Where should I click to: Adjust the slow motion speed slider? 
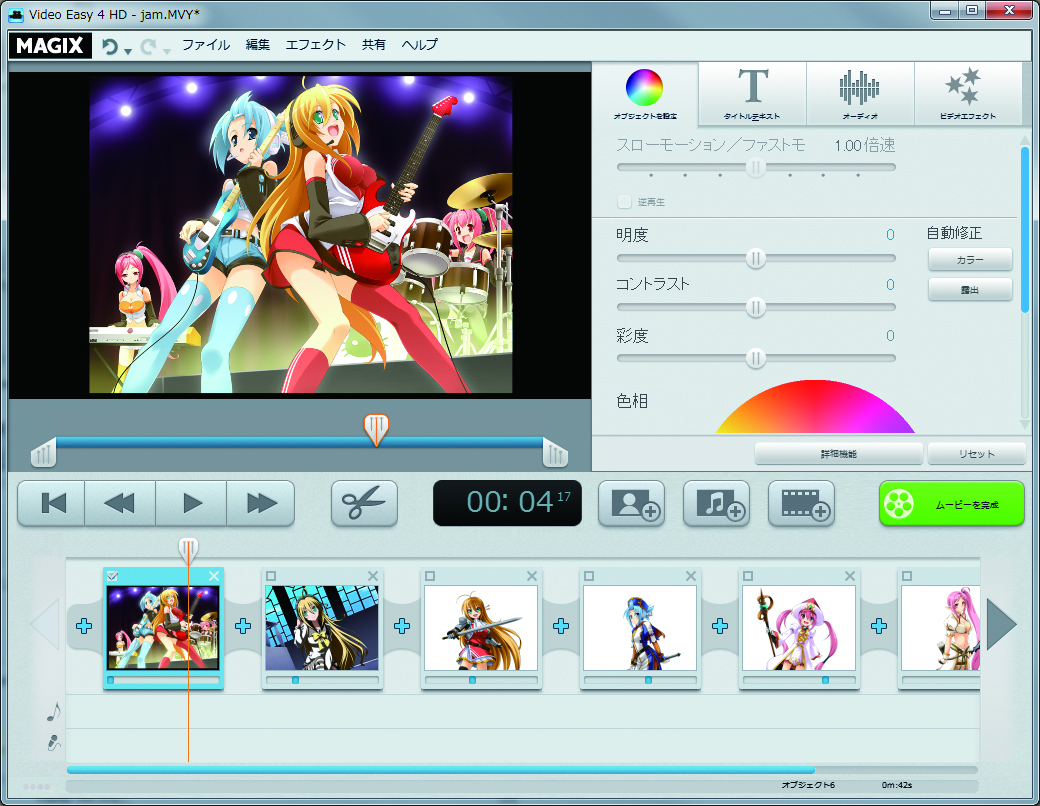click(x=755, y=167)
